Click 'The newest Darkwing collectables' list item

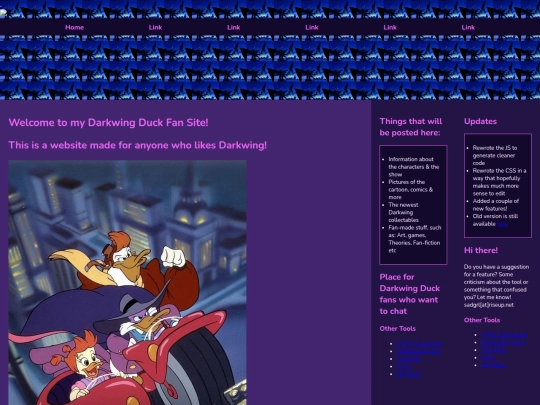[404, 212]
